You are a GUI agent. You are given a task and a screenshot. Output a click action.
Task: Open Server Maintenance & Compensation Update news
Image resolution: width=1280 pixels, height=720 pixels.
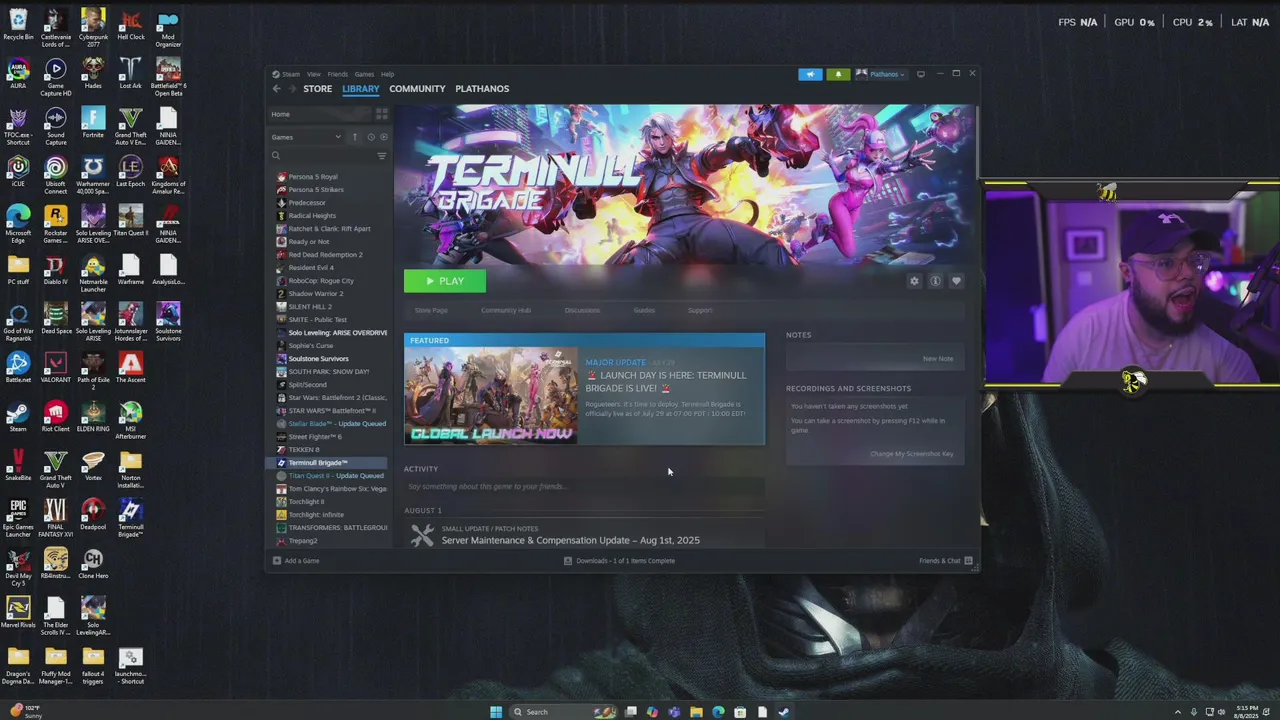click(x=570, y=540)
